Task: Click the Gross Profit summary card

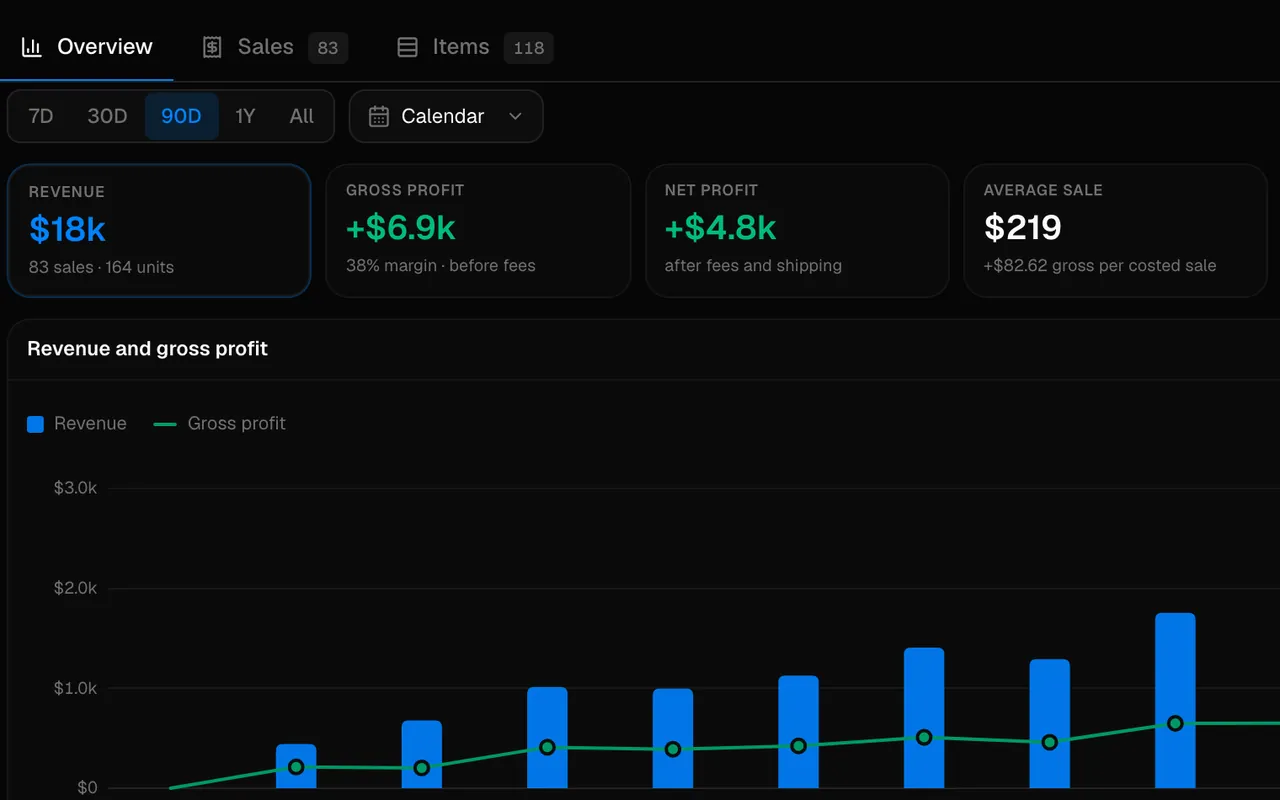Action: pyautogui.click(x=478, y=230)
